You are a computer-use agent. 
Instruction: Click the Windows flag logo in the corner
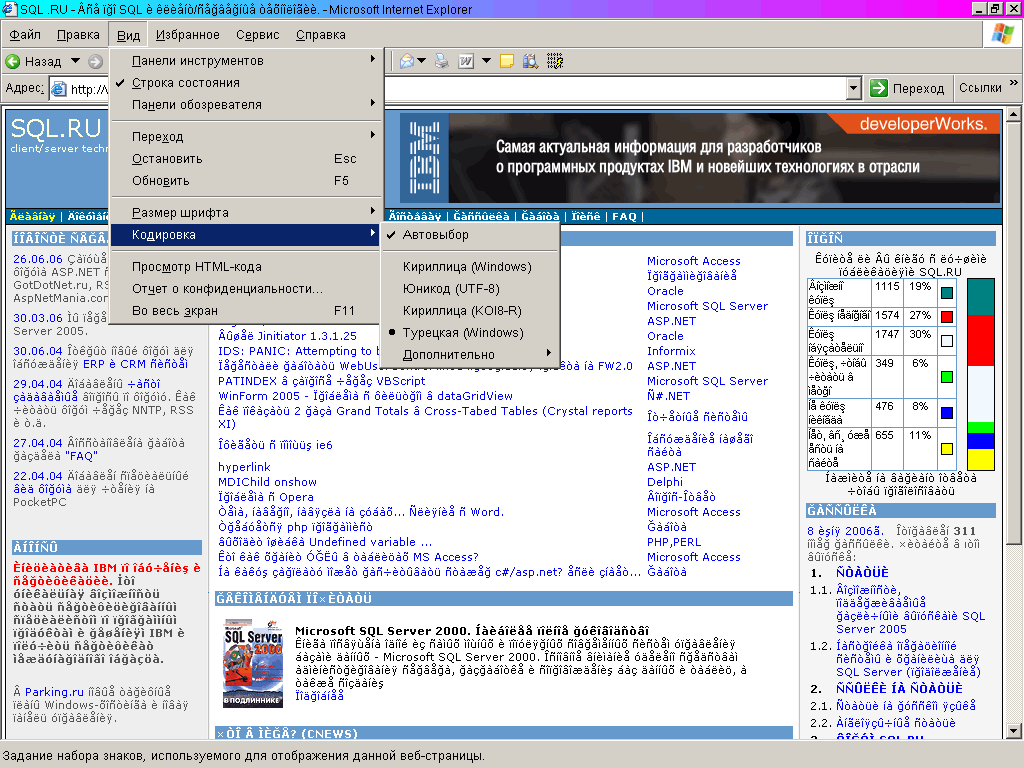pos(1001,34)
